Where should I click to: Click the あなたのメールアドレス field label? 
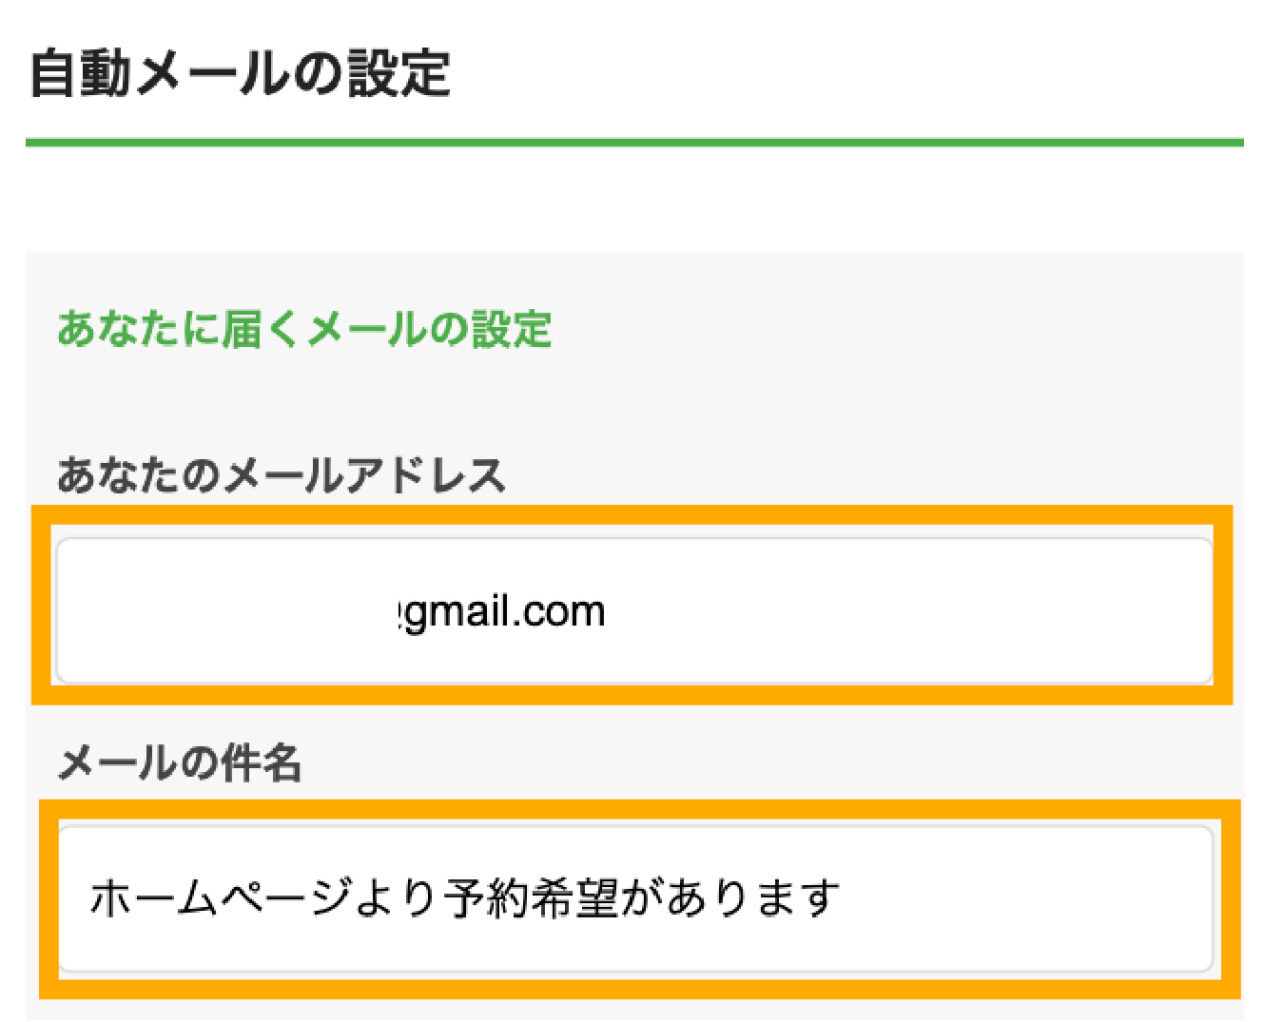[x=281, y=475]
